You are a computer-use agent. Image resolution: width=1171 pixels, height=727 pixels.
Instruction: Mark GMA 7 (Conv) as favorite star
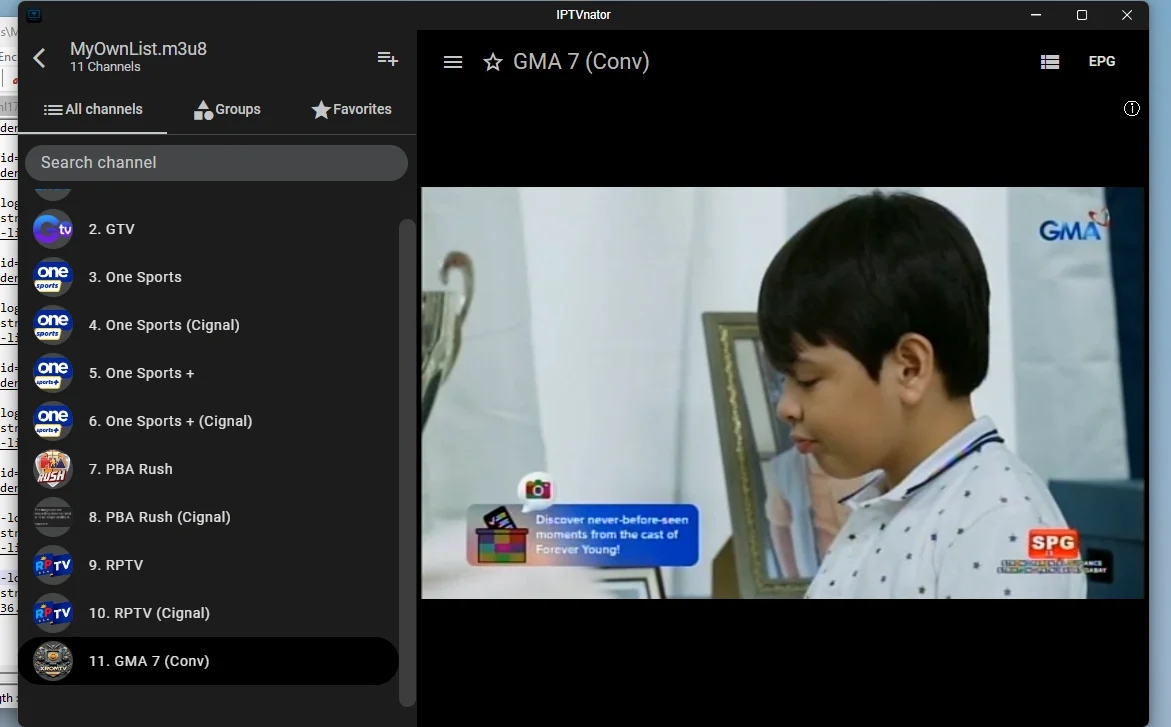(493, 62)
